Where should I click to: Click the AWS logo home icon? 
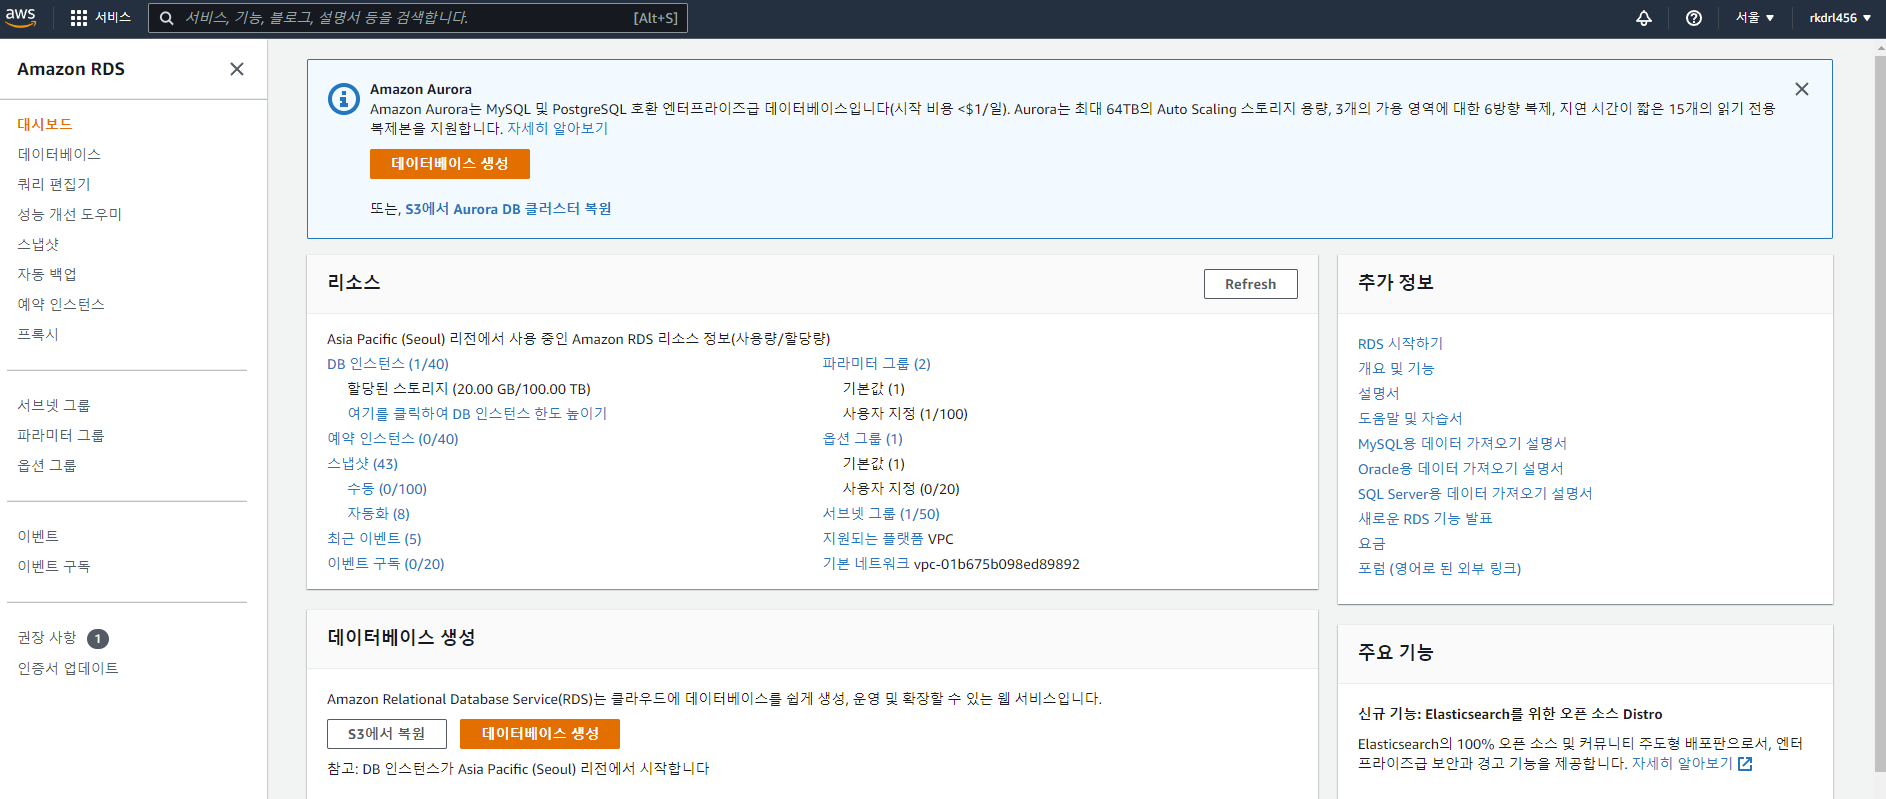(20, 18)
